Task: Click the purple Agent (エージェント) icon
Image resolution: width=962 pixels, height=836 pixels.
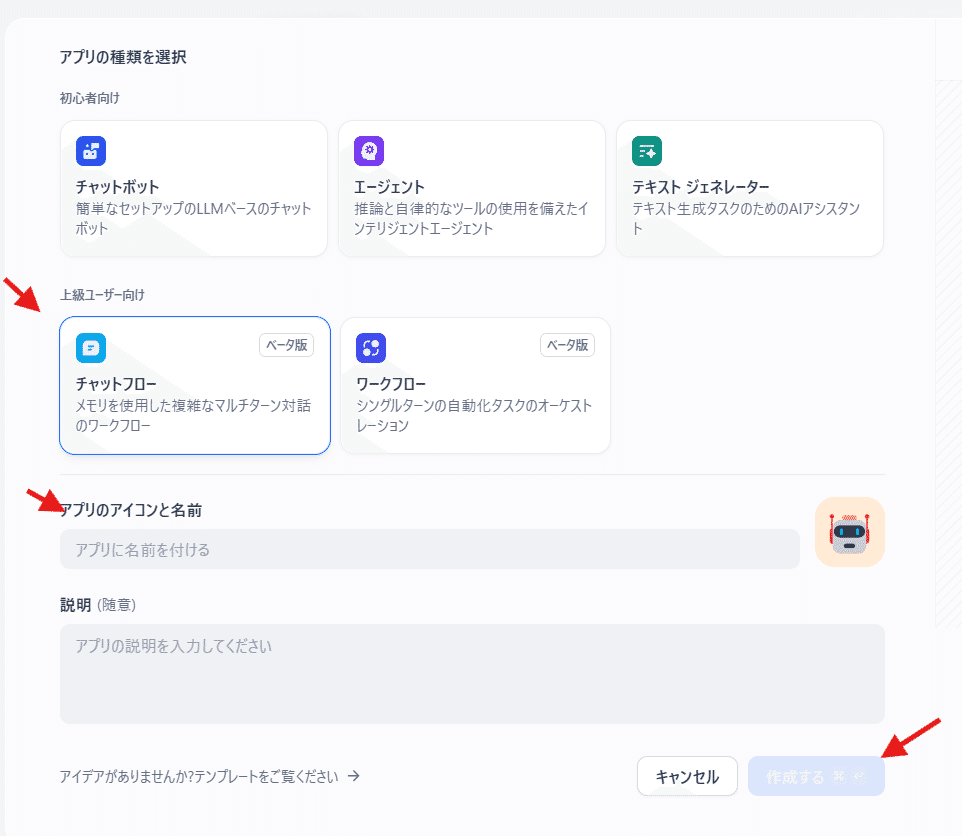Action: 369,151
